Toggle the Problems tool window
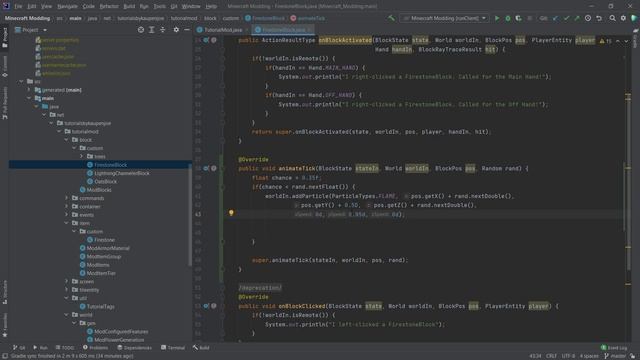 96,348
